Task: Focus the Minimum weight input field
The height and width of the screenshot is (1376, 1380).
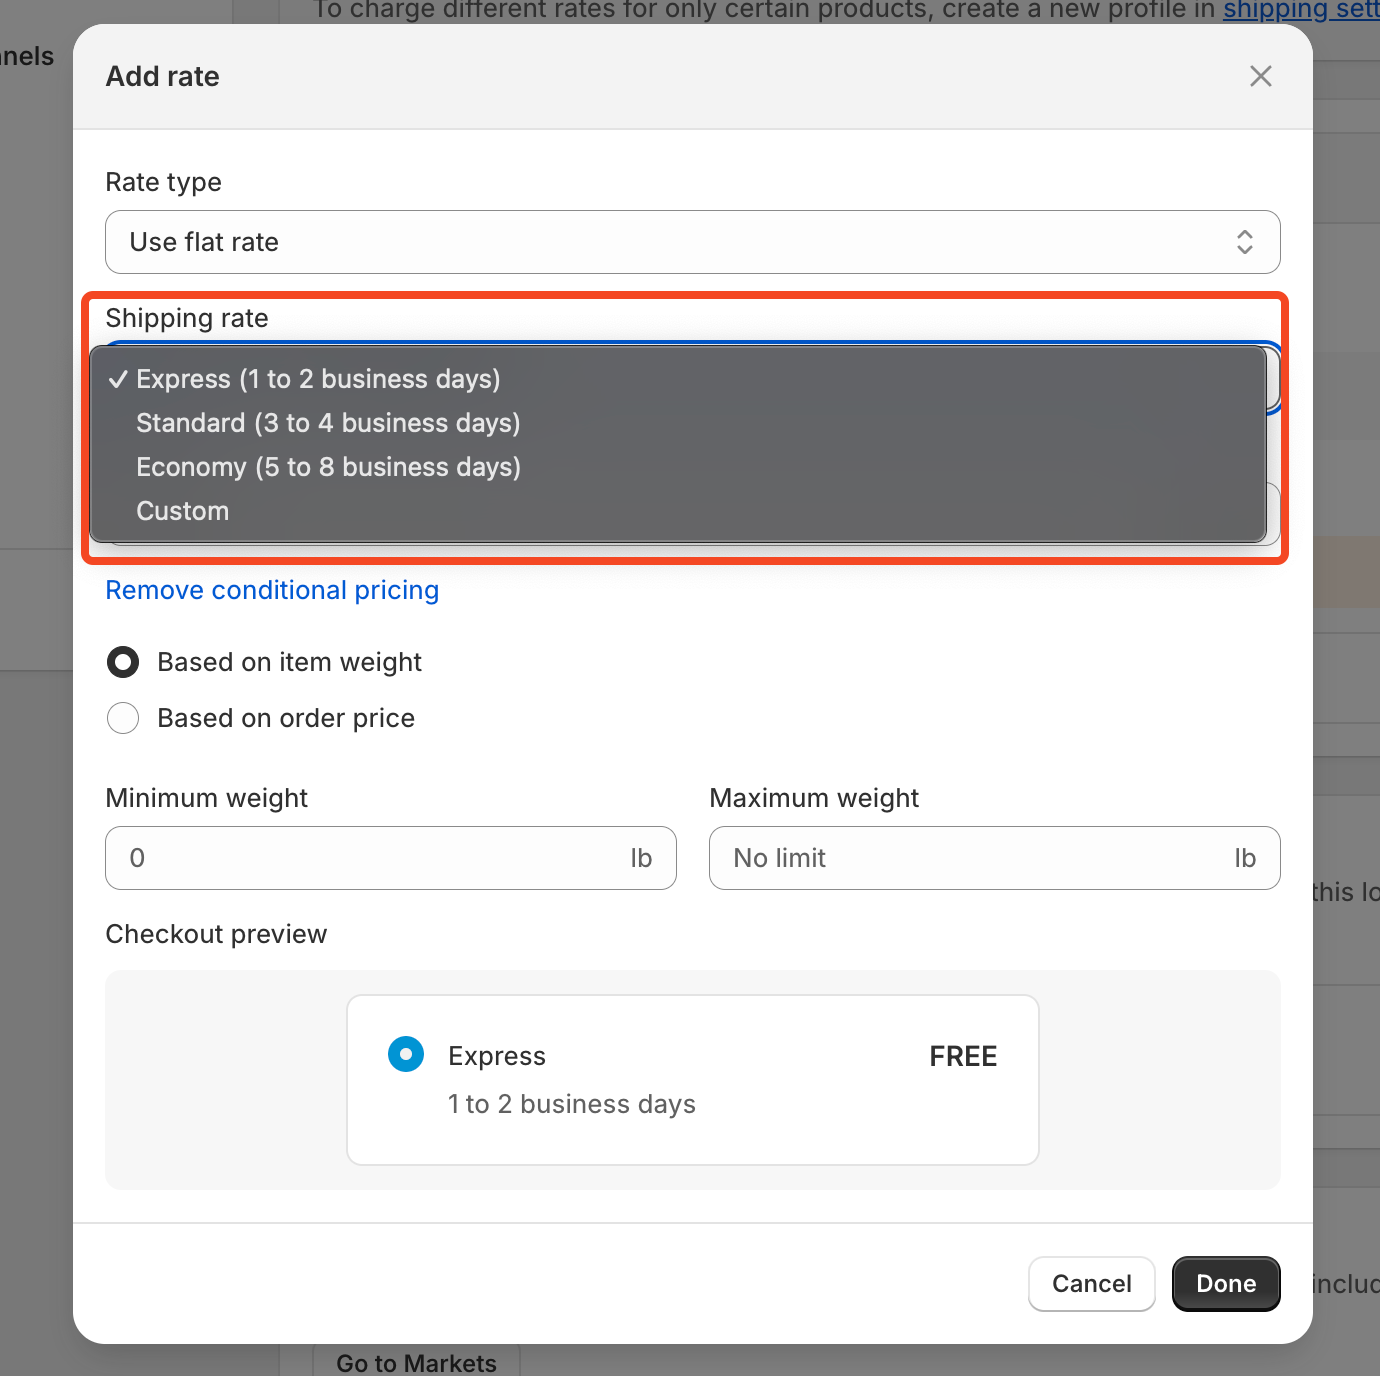Action: click(x=370, y=858)
